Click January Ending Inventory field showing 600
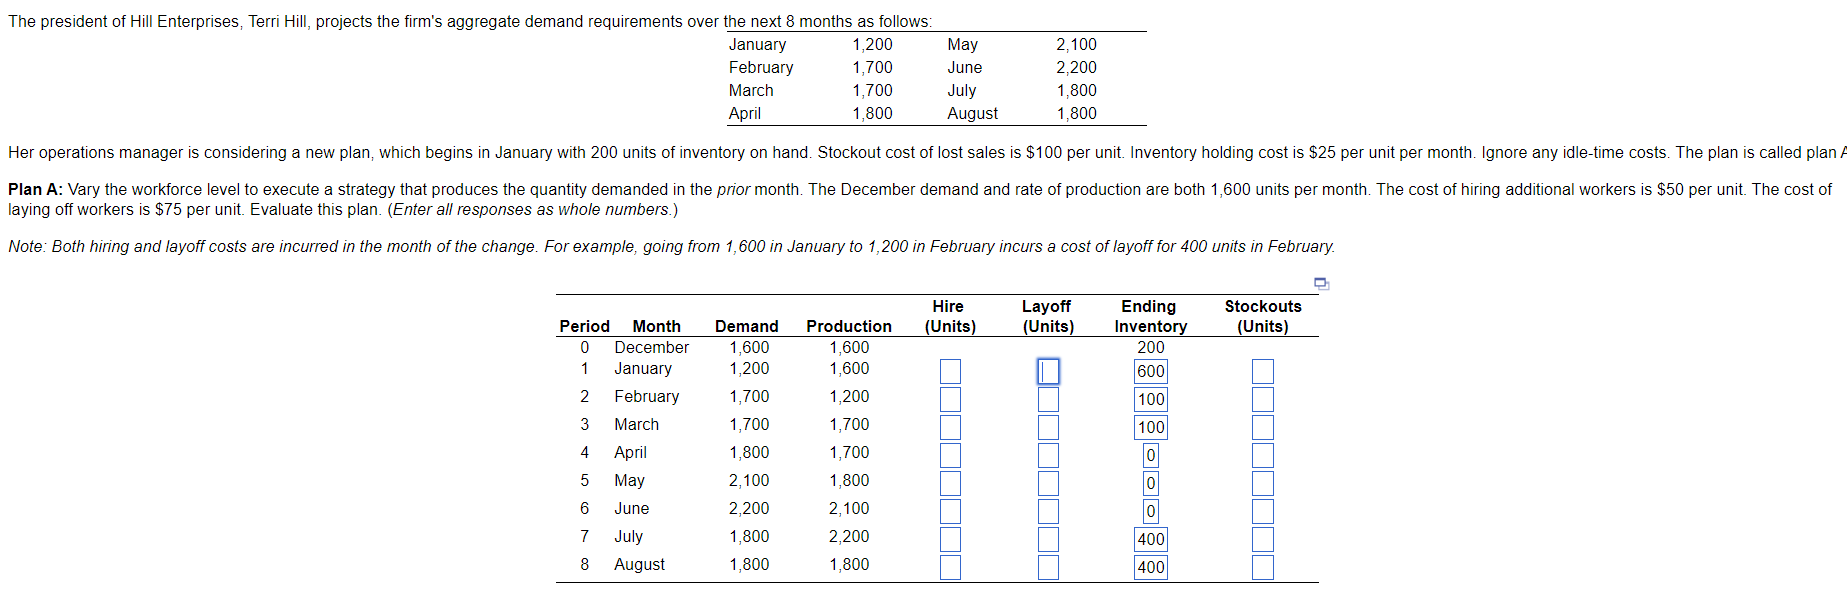 (1151, 372)
